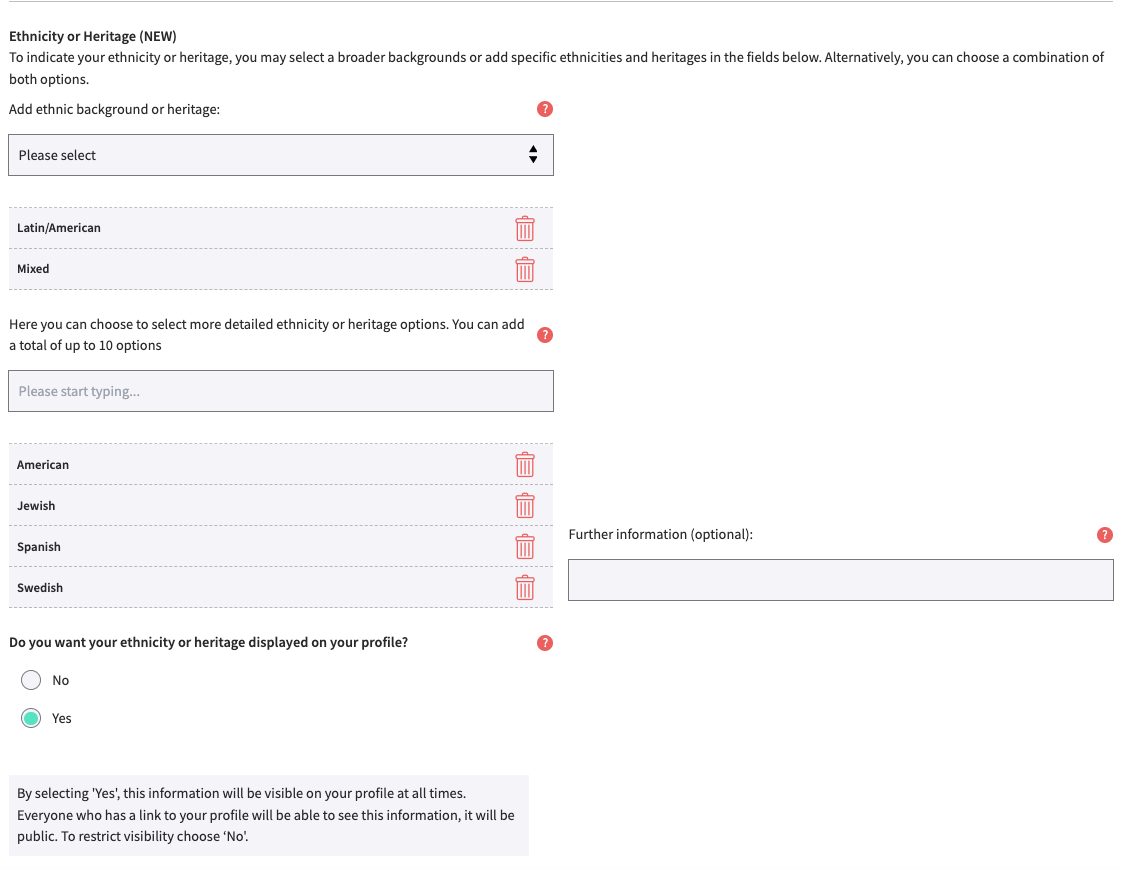Show help for detailed ethnicity options
This screenshot has width=1121, height=870.
coord(545,335)
